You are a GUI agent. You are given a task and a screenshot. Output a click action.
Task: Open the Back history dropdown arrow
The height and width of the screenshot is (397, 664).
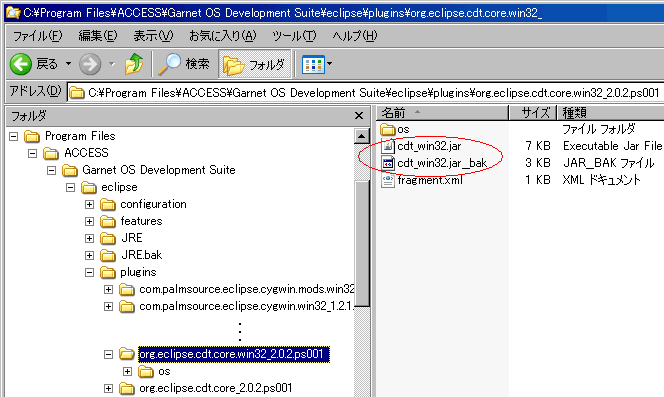click(x=68, y=64)
